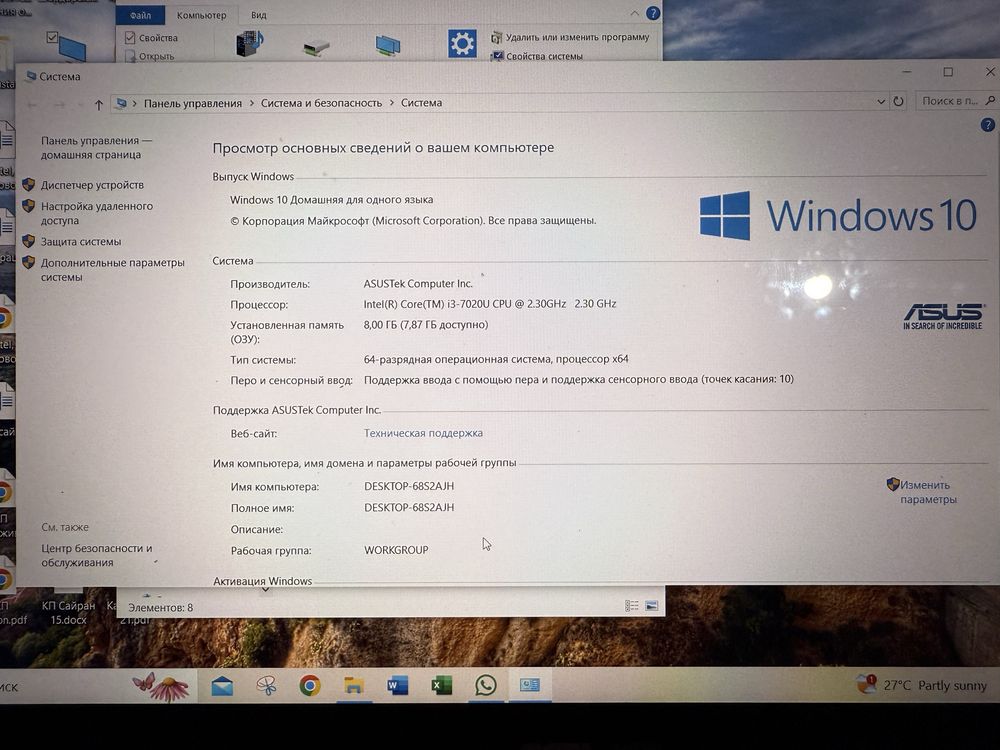Click the WORKGROUP value
This screenshot has width=1000, height=750.
click(396, 550)
